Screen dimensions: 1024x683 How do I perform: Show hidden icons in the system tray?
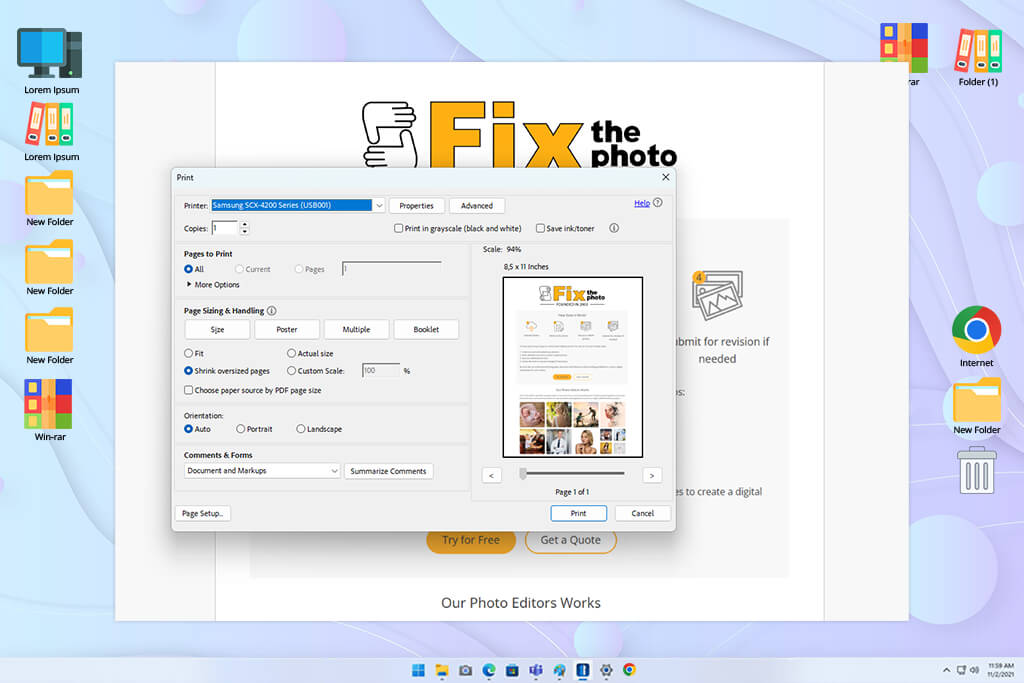tap(946, 670)
